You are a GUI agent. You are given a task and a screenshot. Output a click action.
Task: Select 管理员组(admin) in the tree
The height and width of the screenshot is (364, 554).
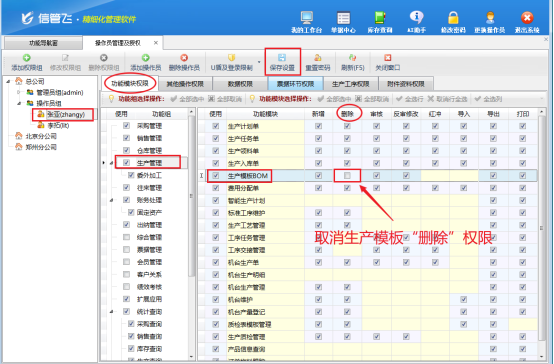point(60,93)
